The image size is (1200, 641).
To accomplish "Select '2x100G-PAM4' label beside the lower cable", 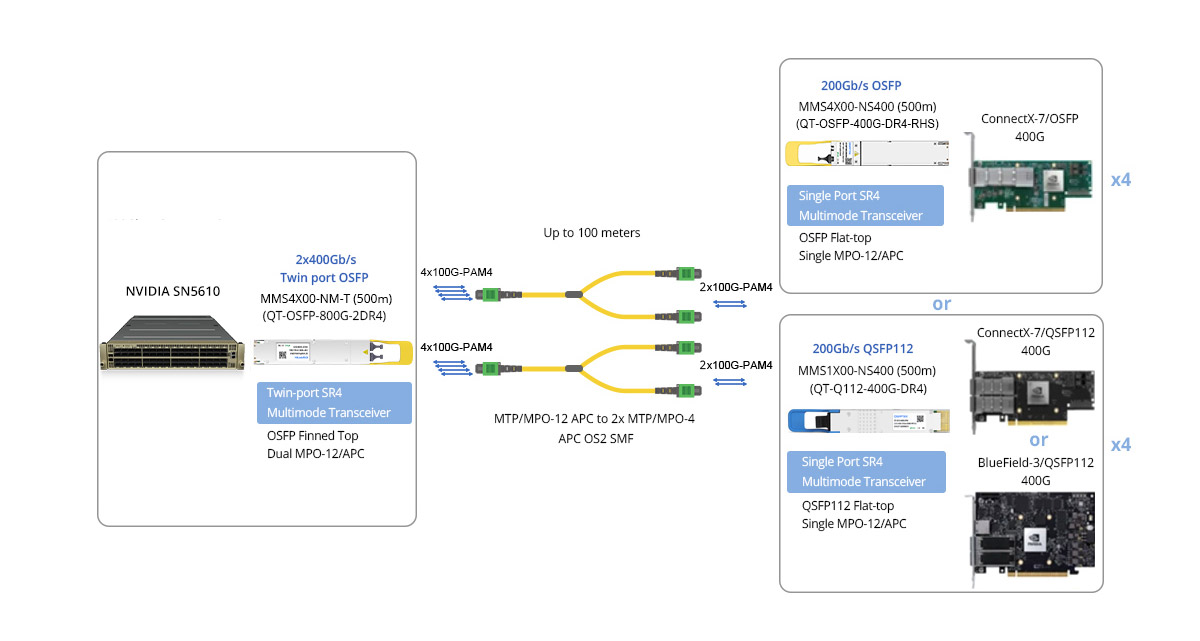I will click(x=736, y=366).
